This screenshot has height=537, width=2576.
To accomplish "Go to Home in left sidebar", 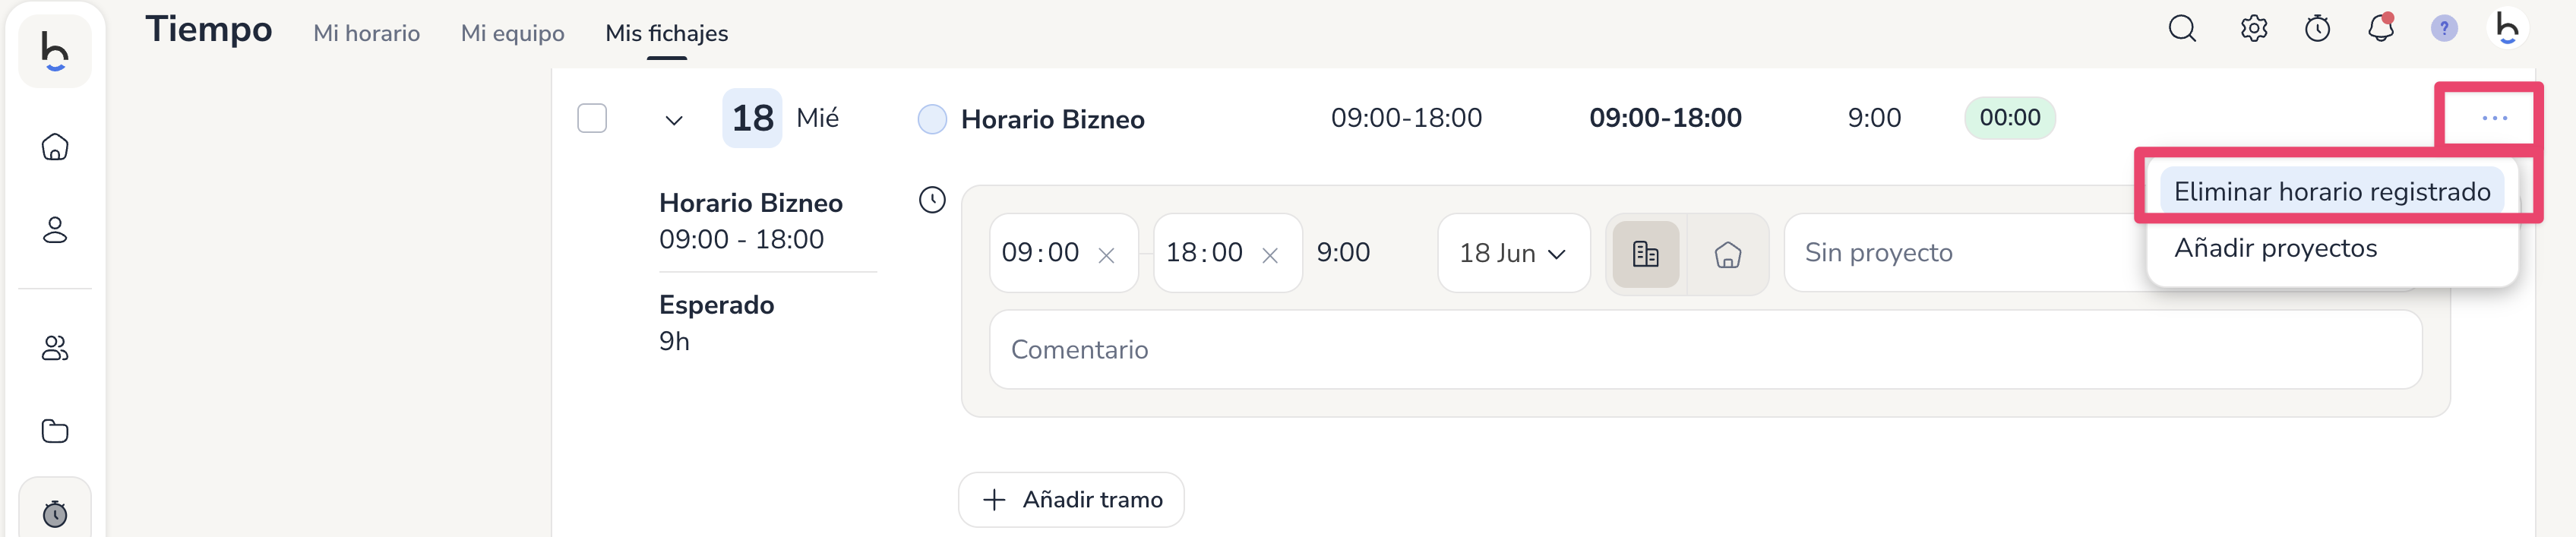I will [55, 147].
